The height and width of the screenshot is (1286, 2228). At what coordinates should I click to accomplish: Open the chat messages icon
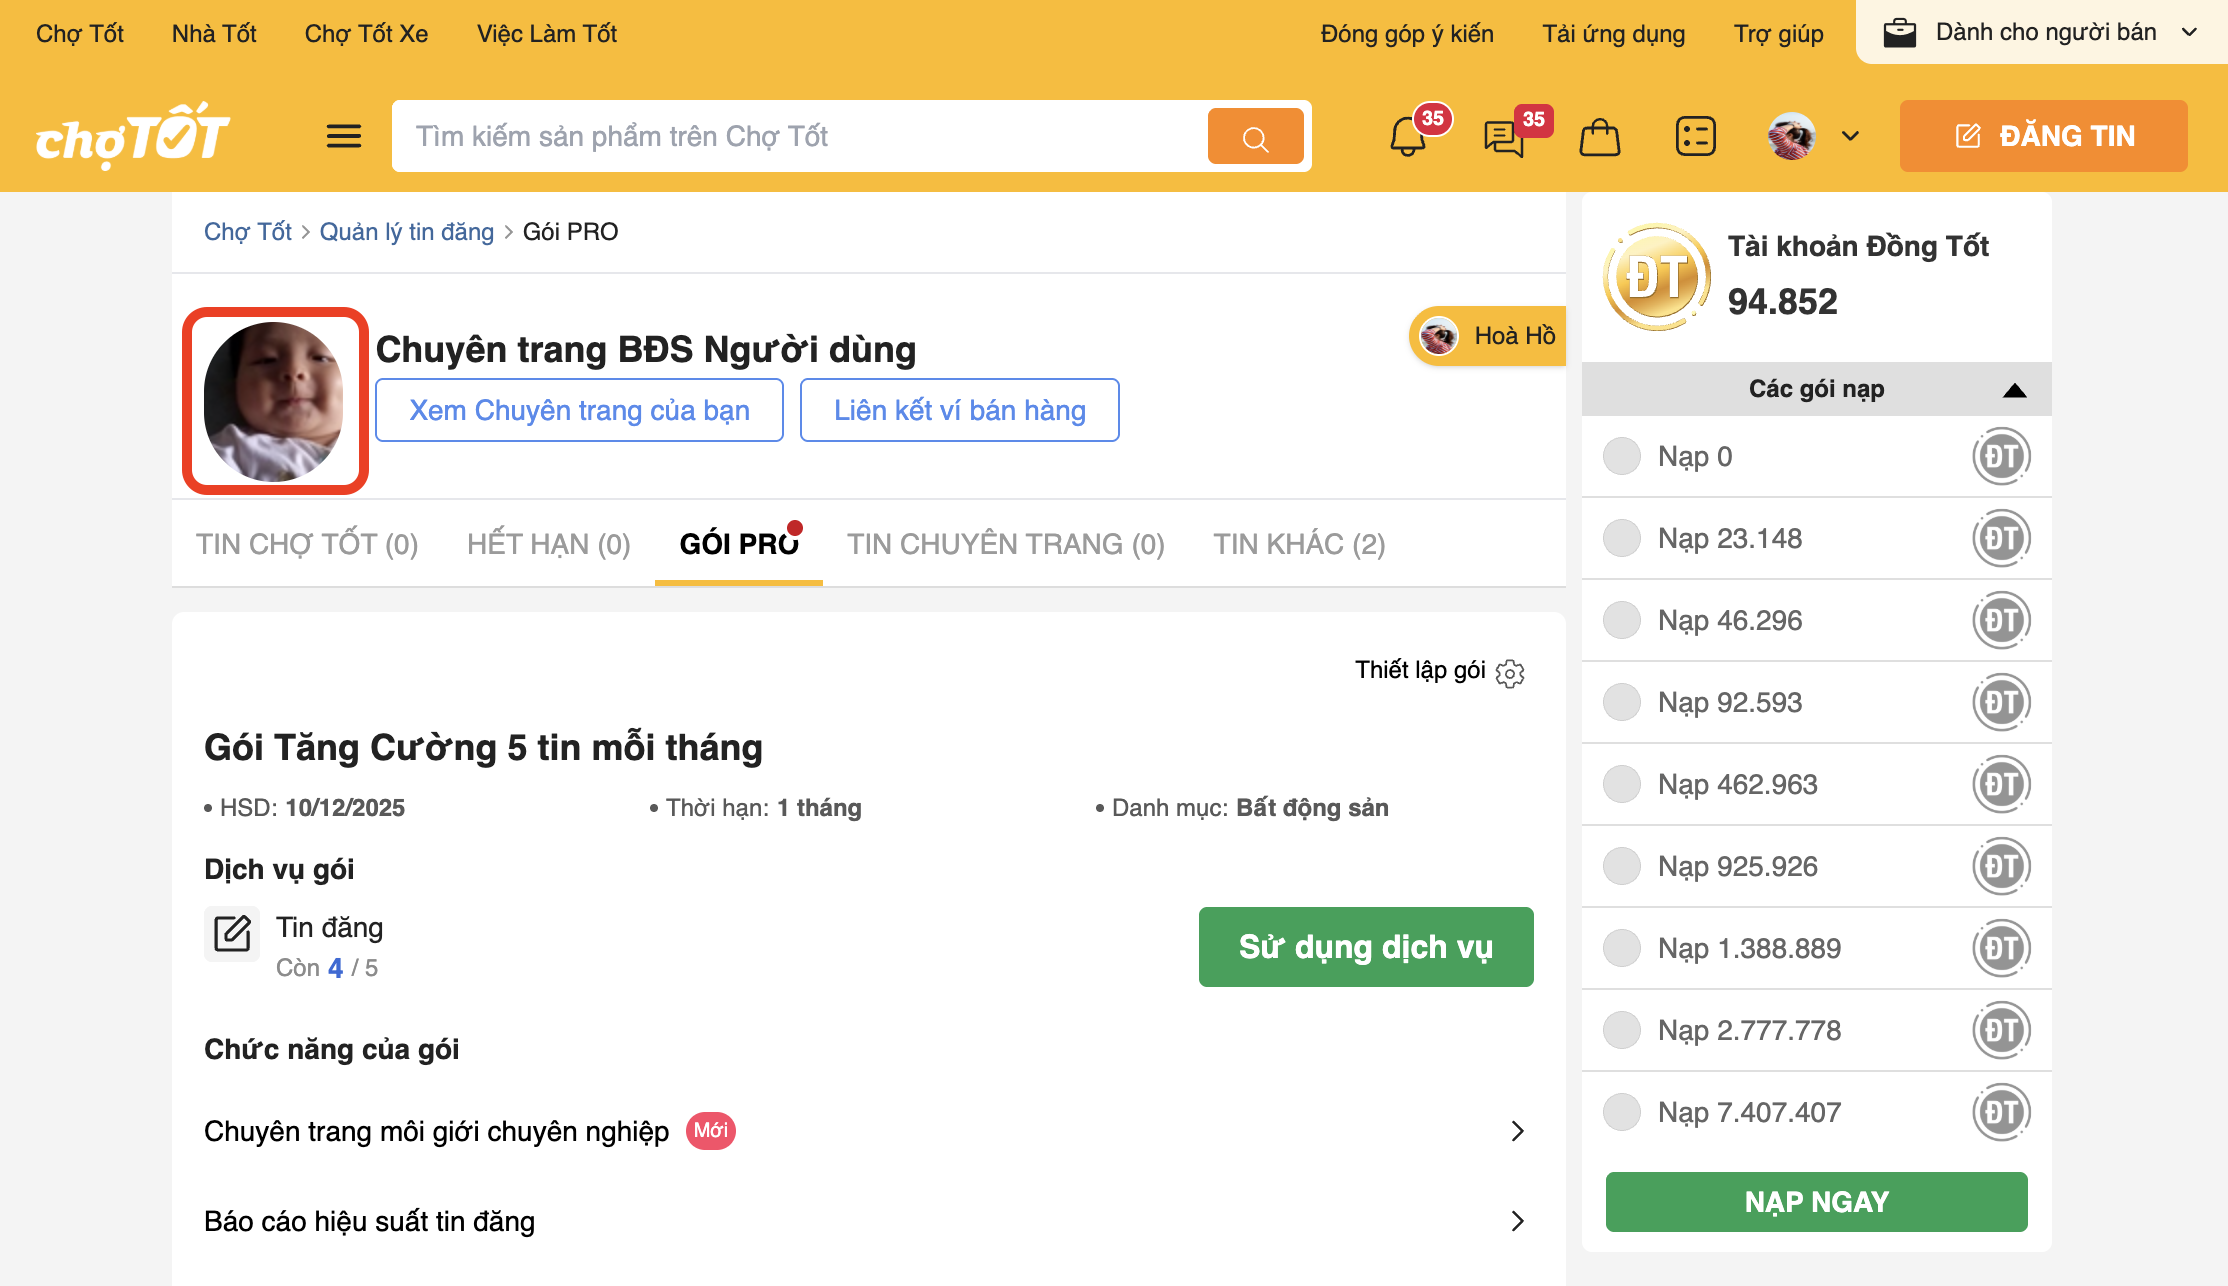click(x=1504, y=137)
